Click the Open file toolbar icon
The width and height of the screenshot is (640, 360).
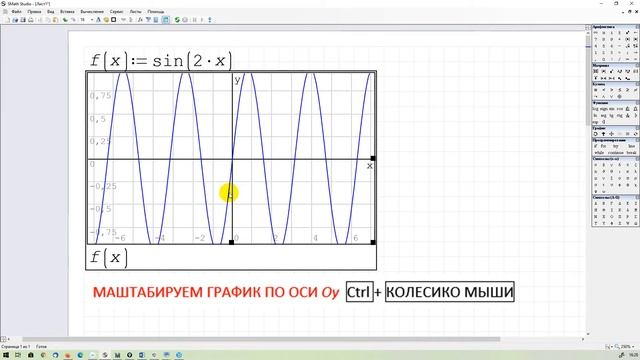[15, 20]
